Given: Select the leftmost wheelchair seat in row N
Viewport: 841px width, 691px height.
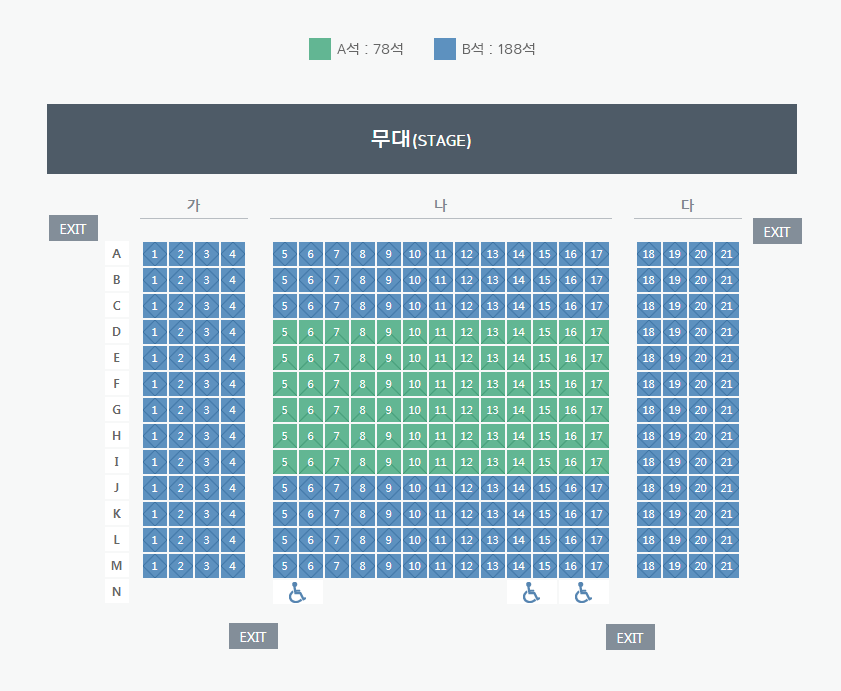Looking at the screenshot, I should click(298, 592).
